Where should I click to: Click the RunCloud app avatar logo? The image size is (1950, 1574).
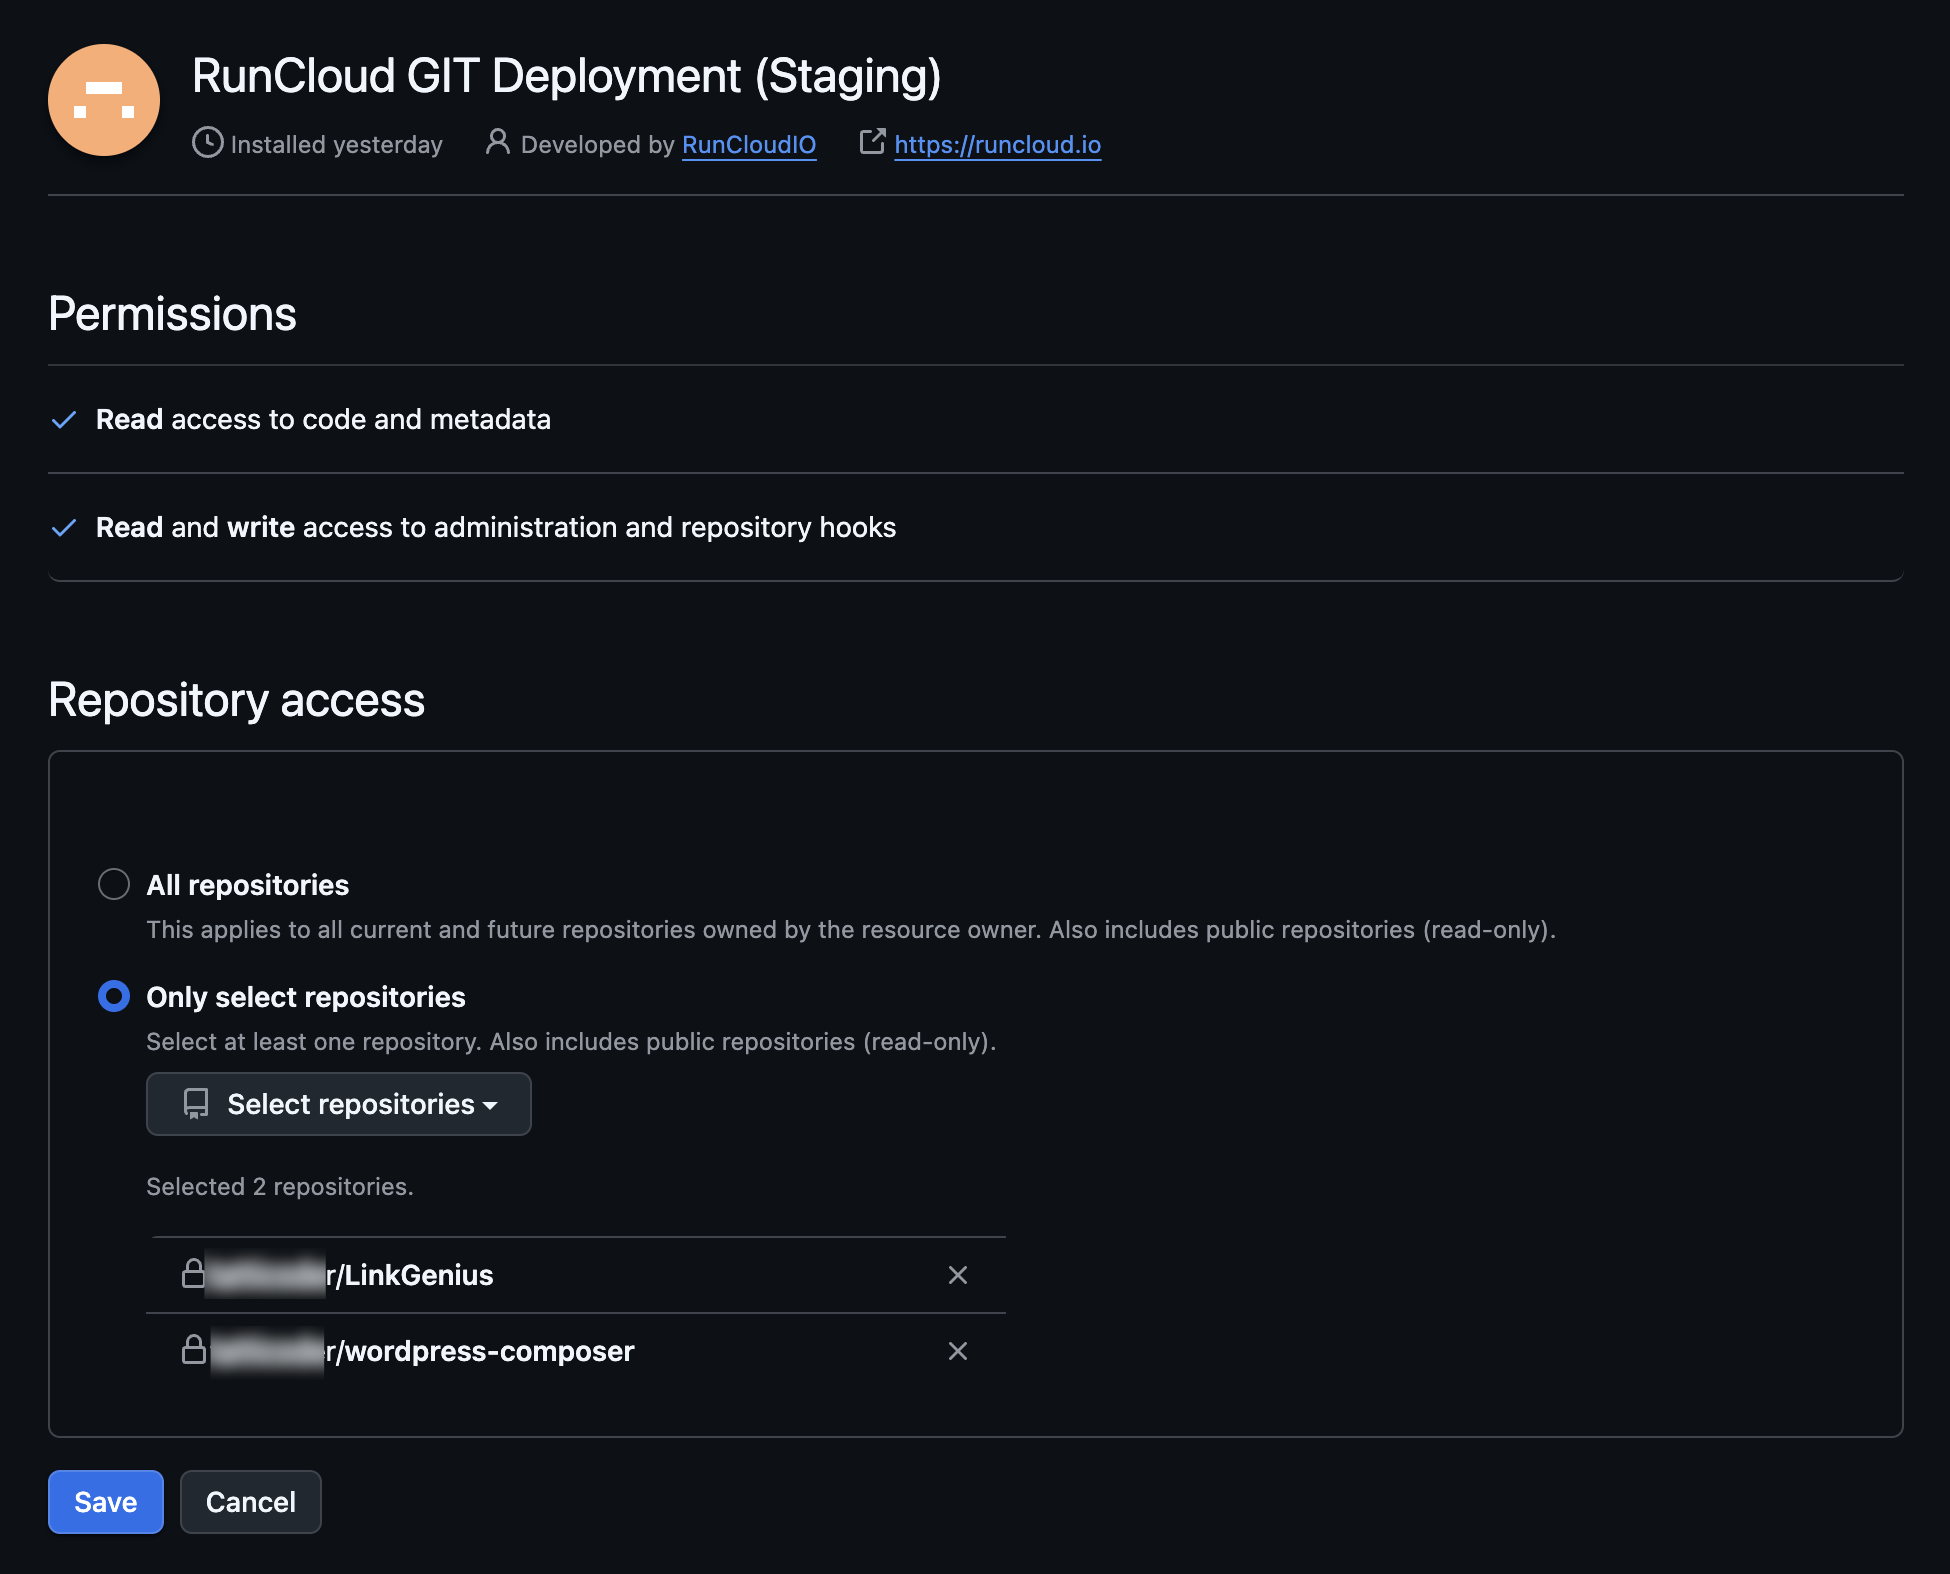[x=104, y=100]
